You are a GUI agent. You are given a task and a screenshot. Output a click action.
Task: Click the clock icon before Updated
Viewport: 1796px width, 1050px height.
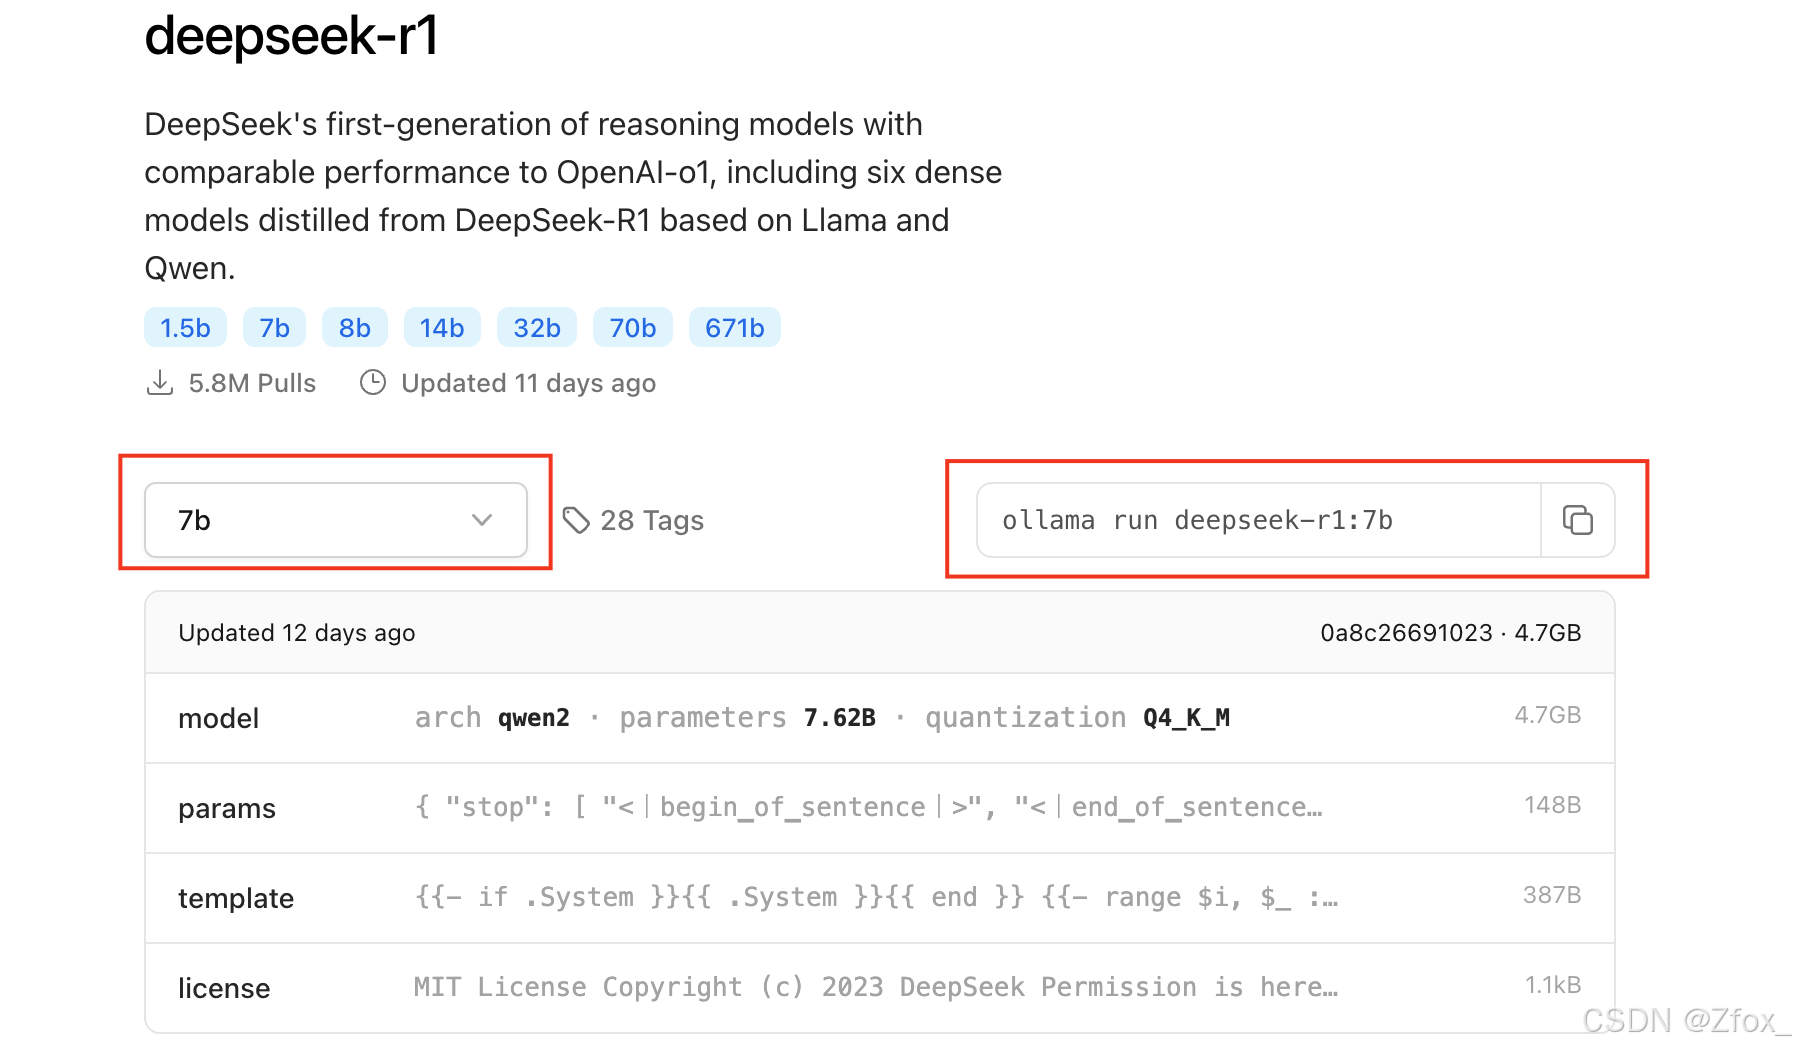(x=373, y=383)
